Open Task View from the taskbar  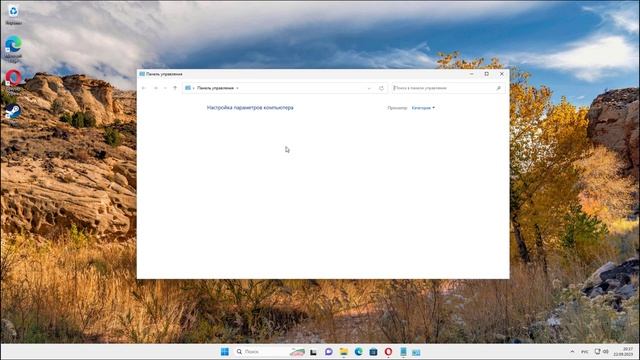(x=313, y=352)
